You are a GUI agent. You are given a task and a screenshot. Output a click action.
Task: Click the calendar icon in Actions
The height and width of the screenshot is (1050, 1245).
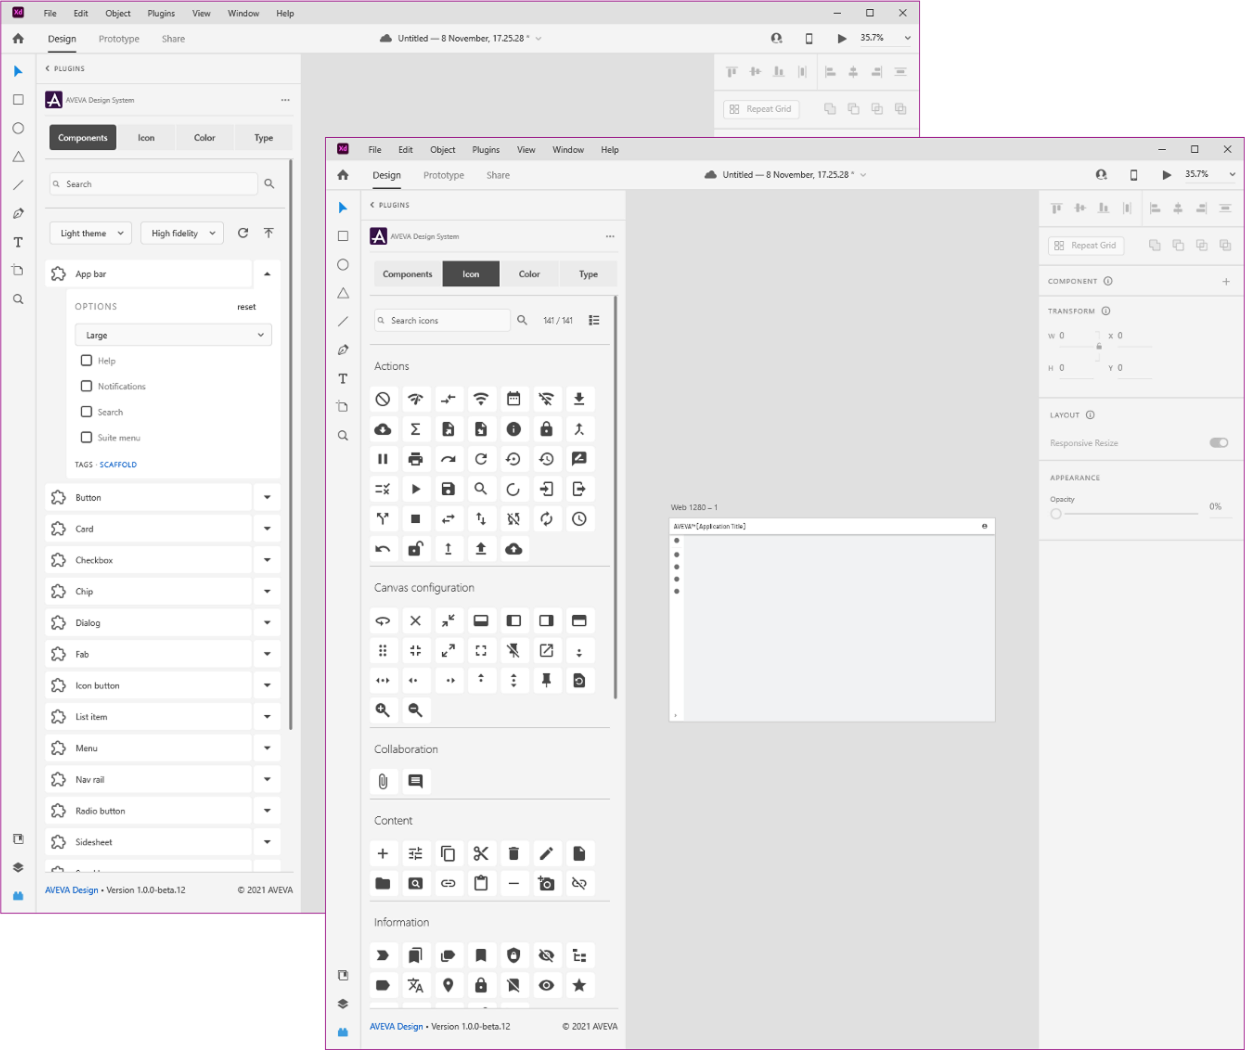click(513, 399)
